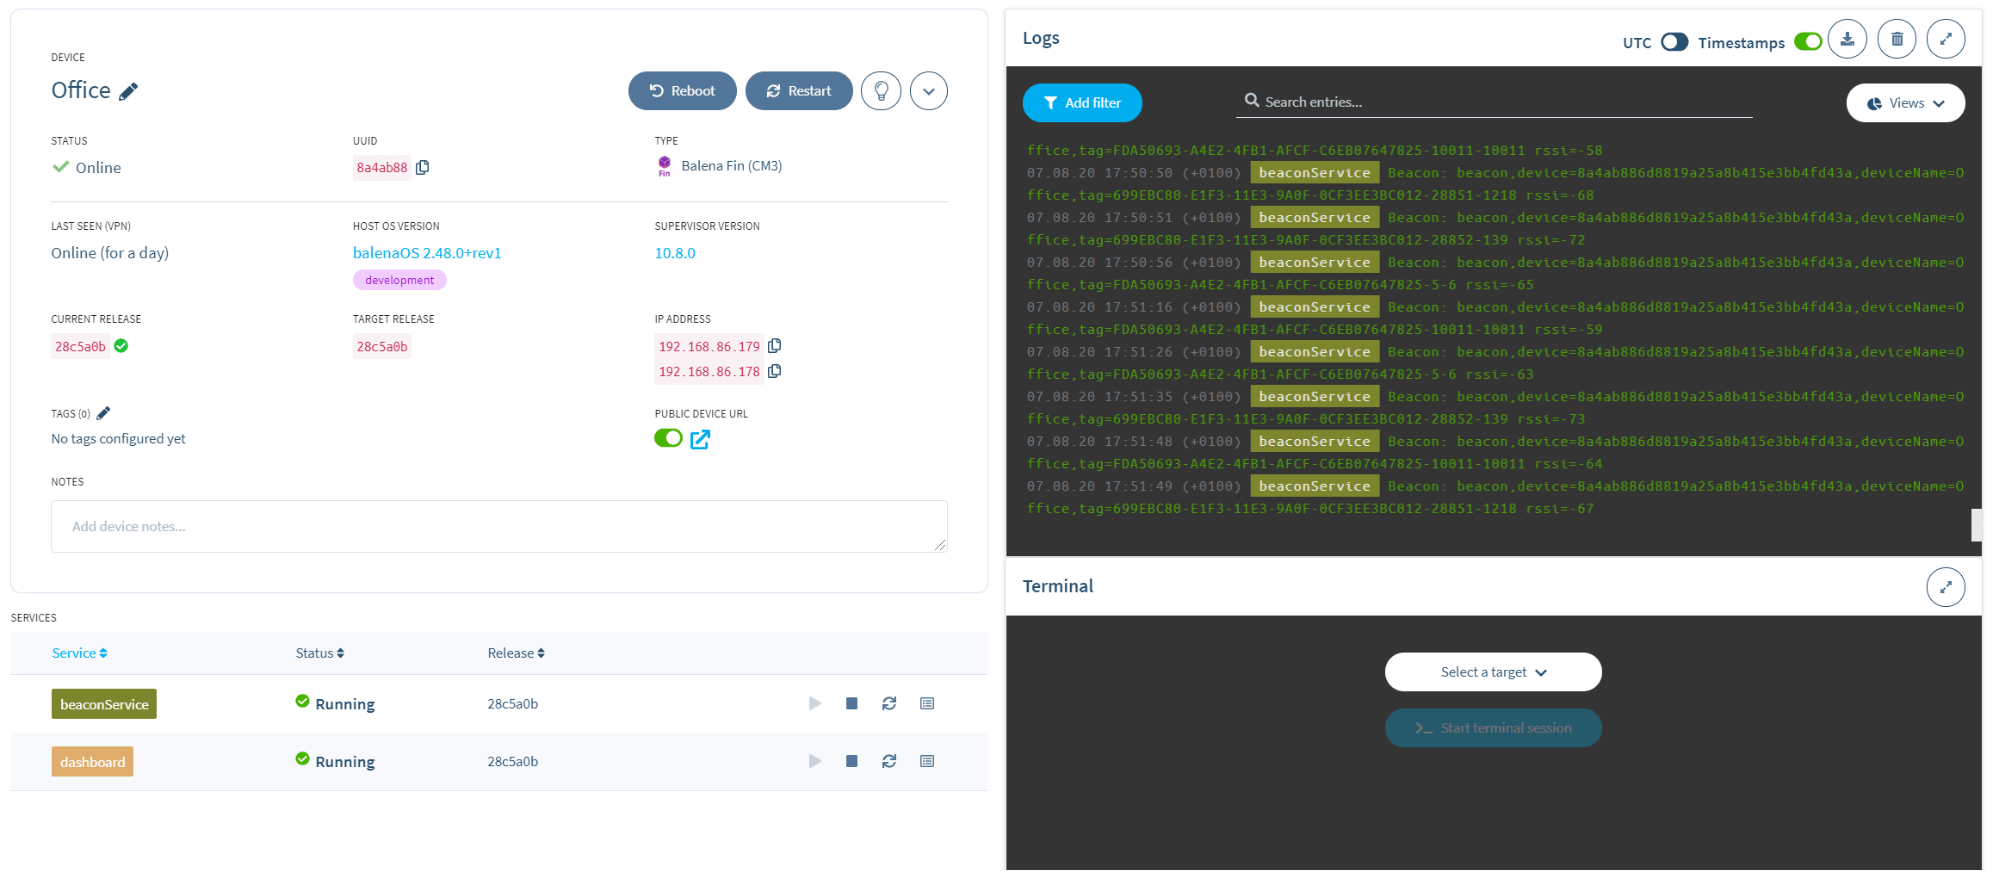Disable log Timestamps toggle

coord(1807,42)
